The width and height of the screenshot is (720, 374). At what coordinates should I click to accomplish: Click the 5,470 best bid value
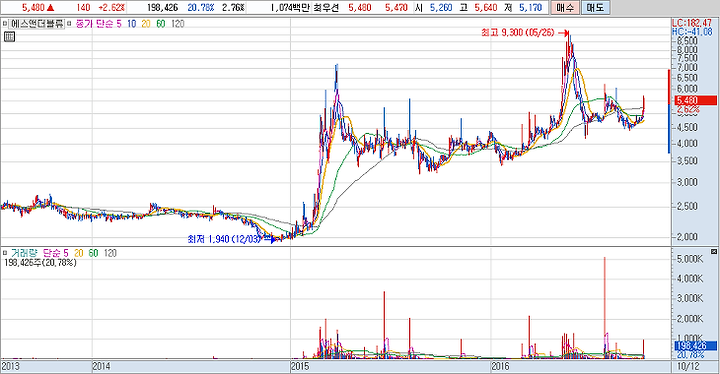[x=396, y=8]
